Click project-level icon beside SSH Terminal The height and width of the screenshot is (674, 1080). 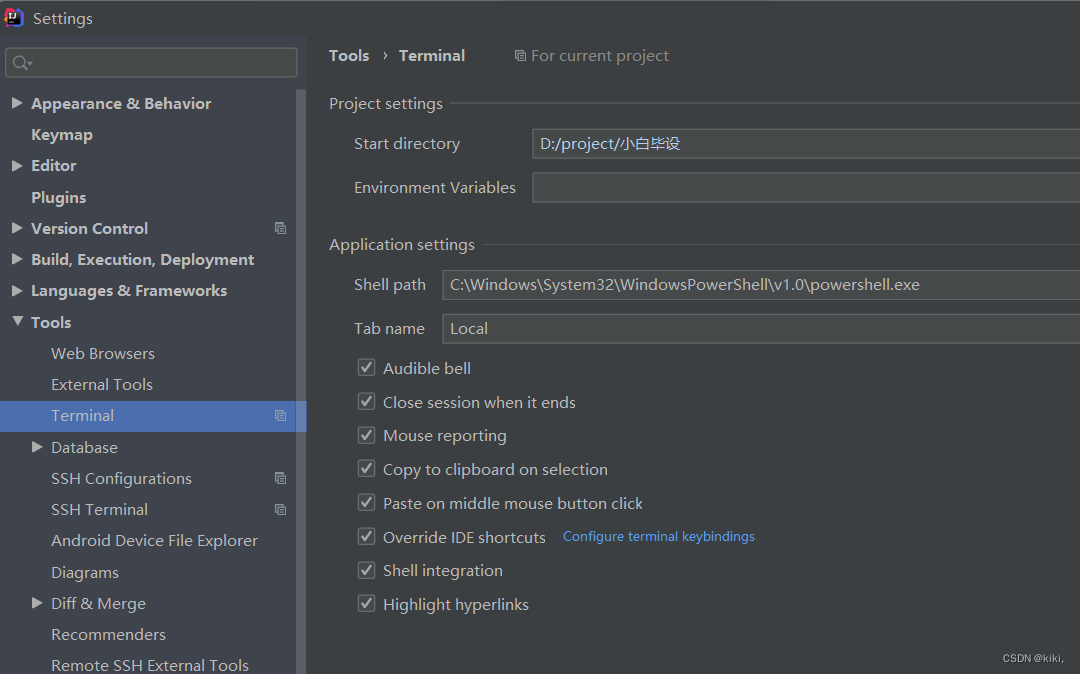pos(281,510)
